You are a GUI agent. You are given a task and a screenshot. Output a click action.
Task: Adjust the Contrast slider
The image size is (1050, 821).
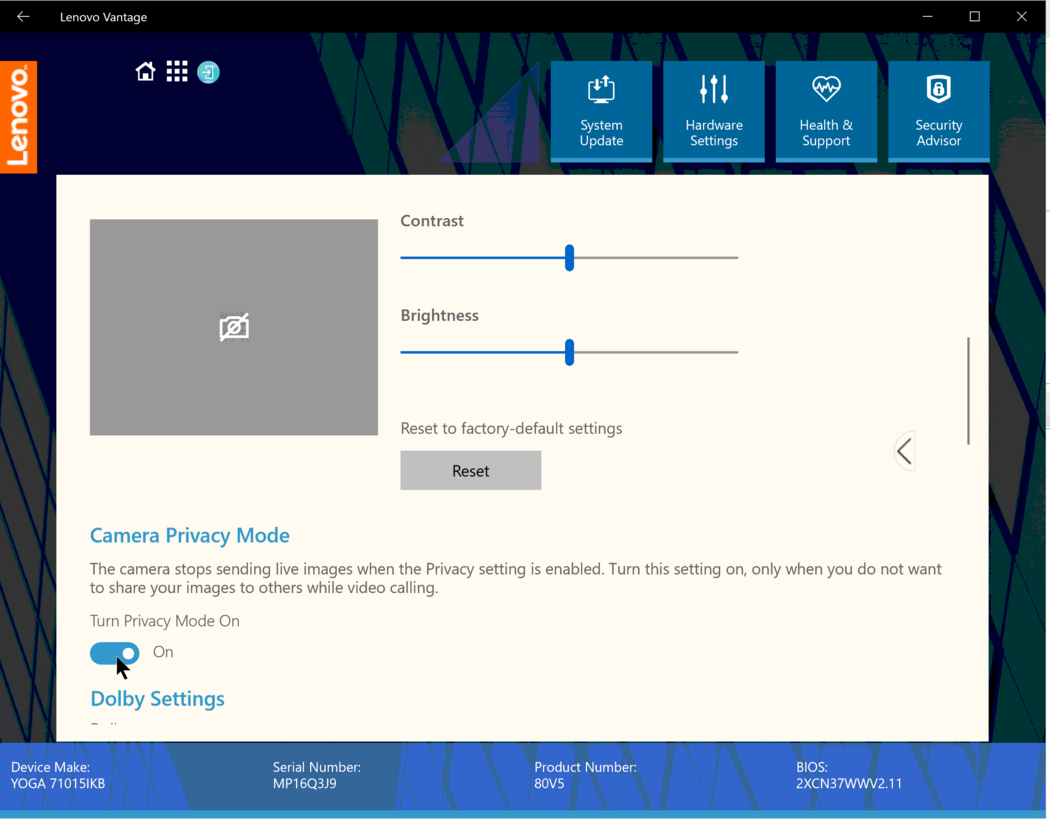pyautogui.click(x=569, y=257)
